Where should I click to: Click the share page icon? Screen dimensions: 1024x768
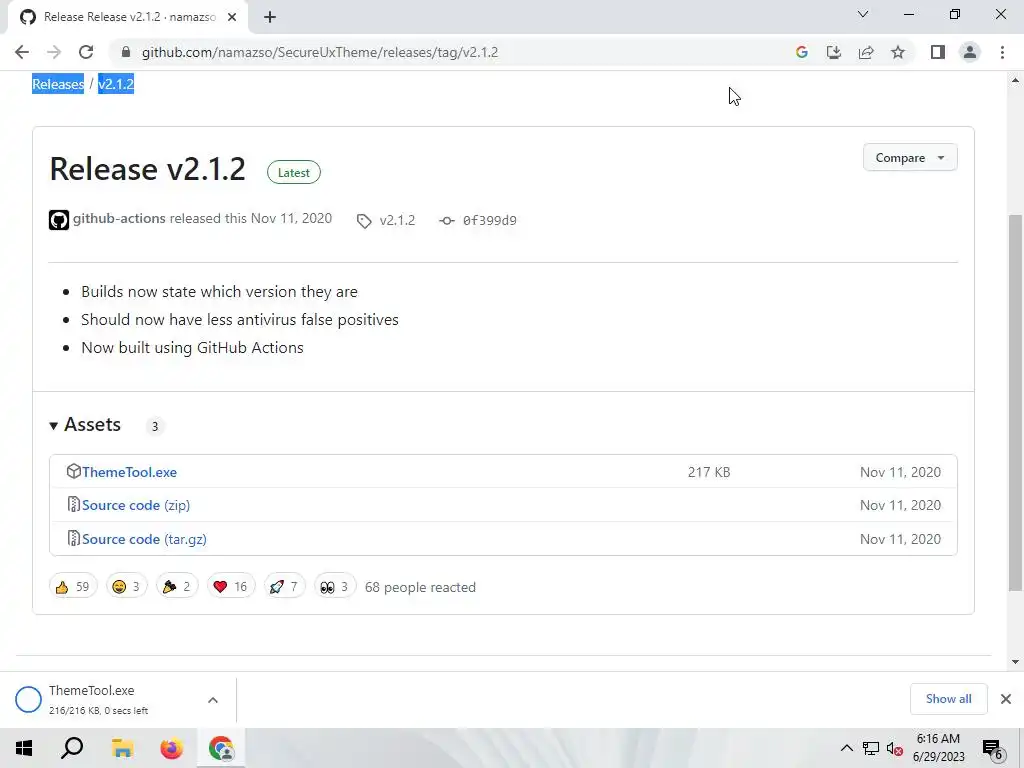coord(866,52)
